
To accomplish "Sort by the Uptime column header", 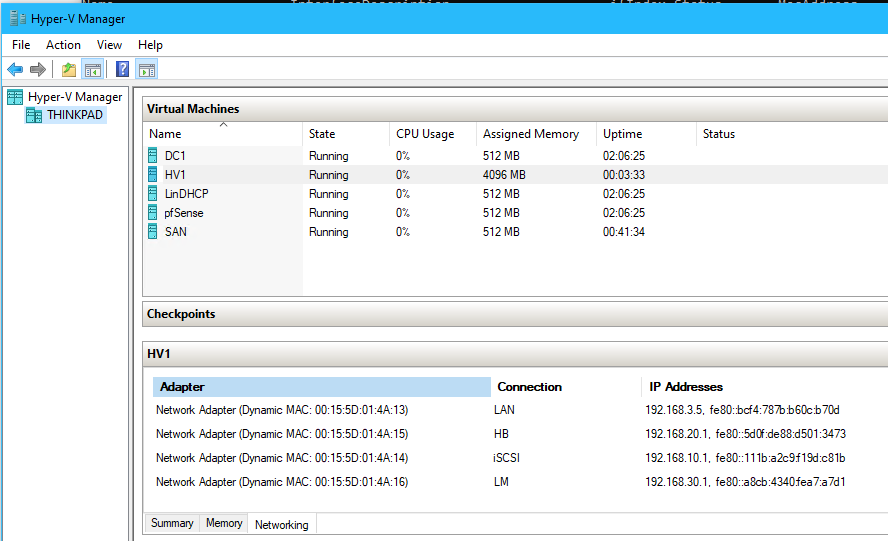I will tap(646, 134).
